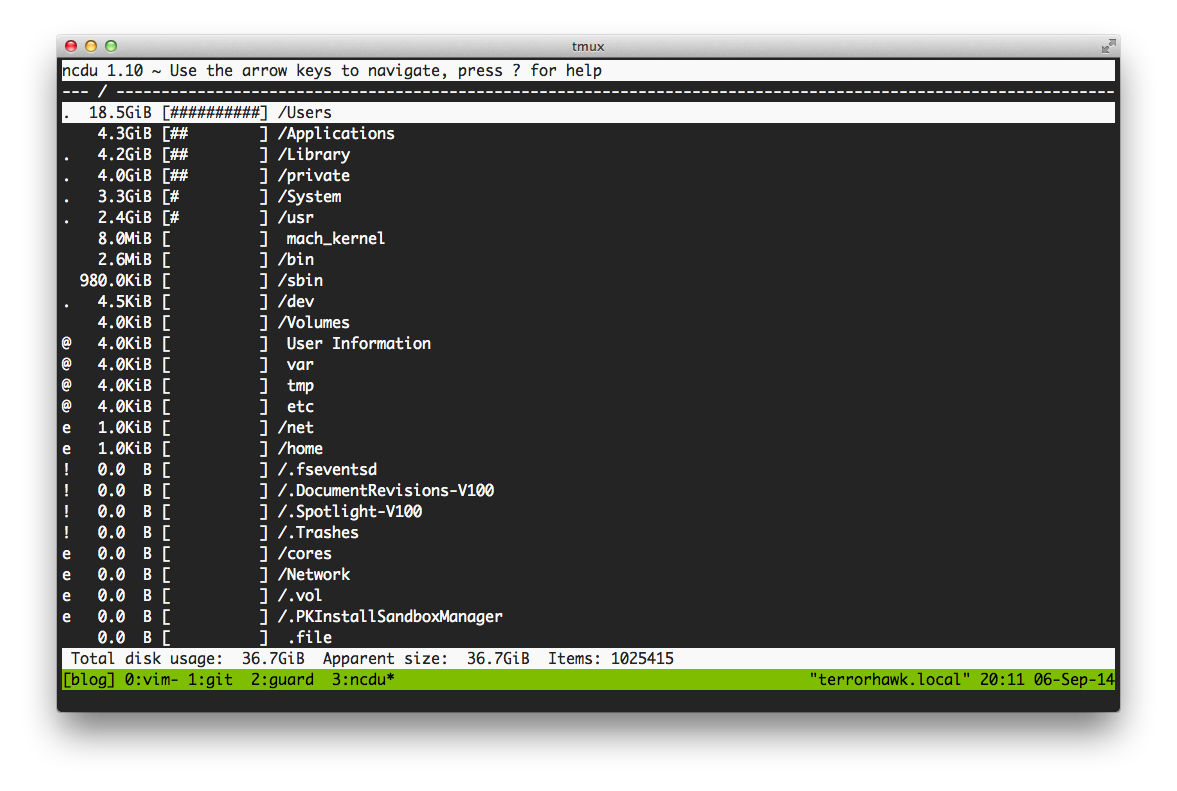Click the usage bar graph for /Users

[215, 113]
